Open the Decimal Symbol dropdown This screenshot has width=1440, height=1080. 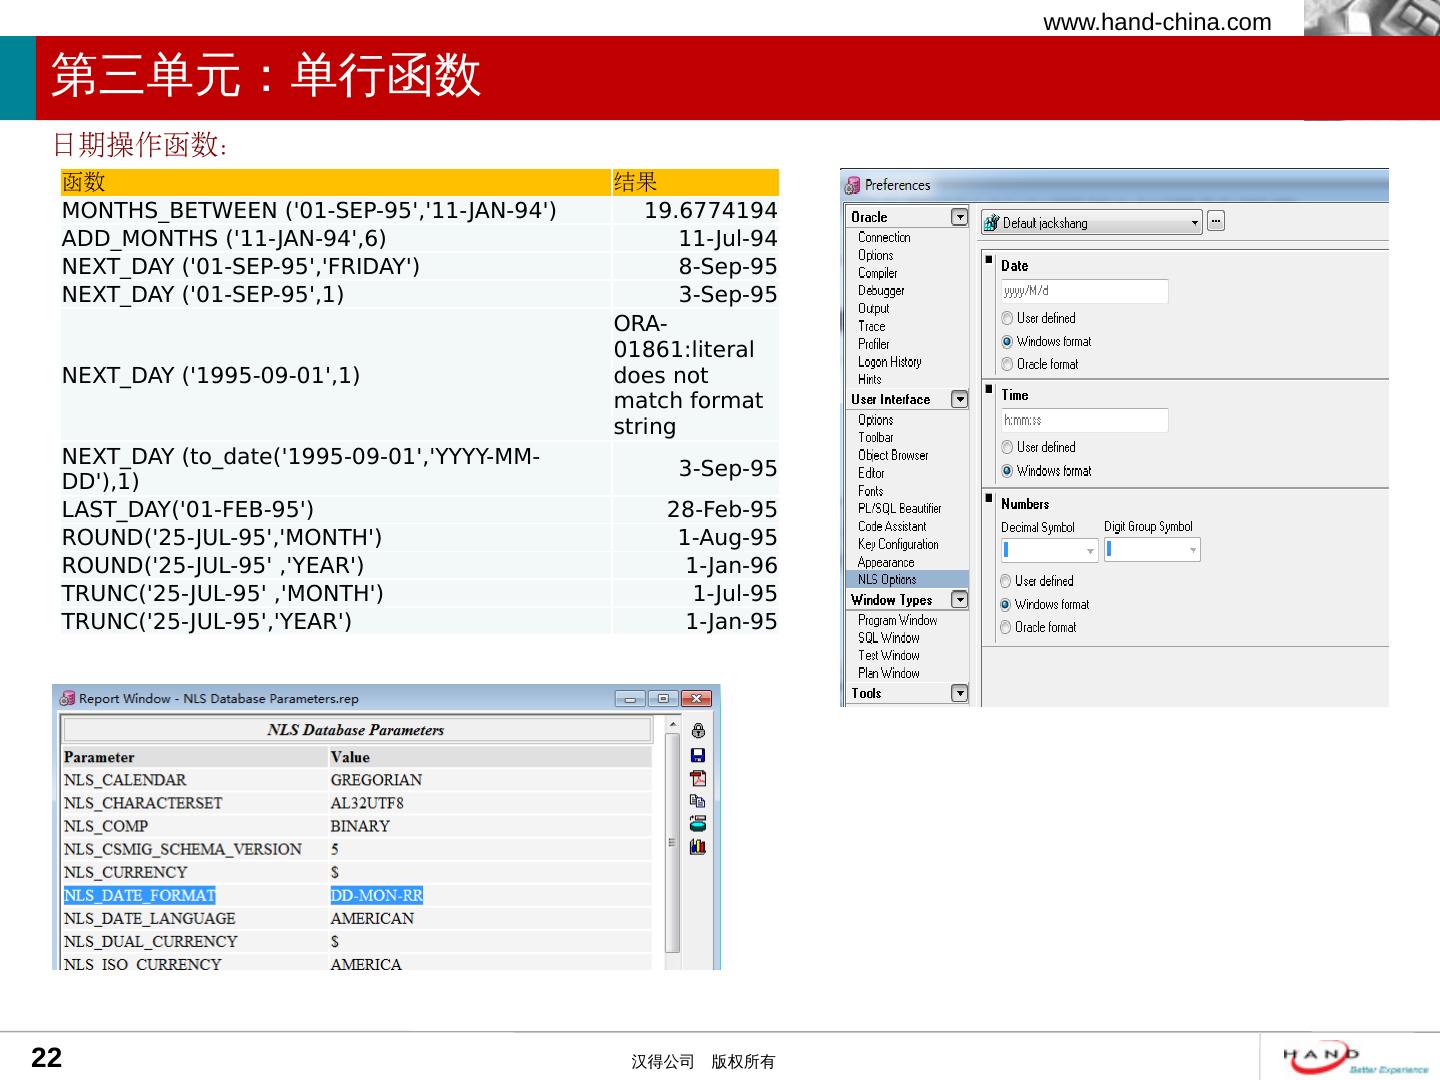point(1089,551)
